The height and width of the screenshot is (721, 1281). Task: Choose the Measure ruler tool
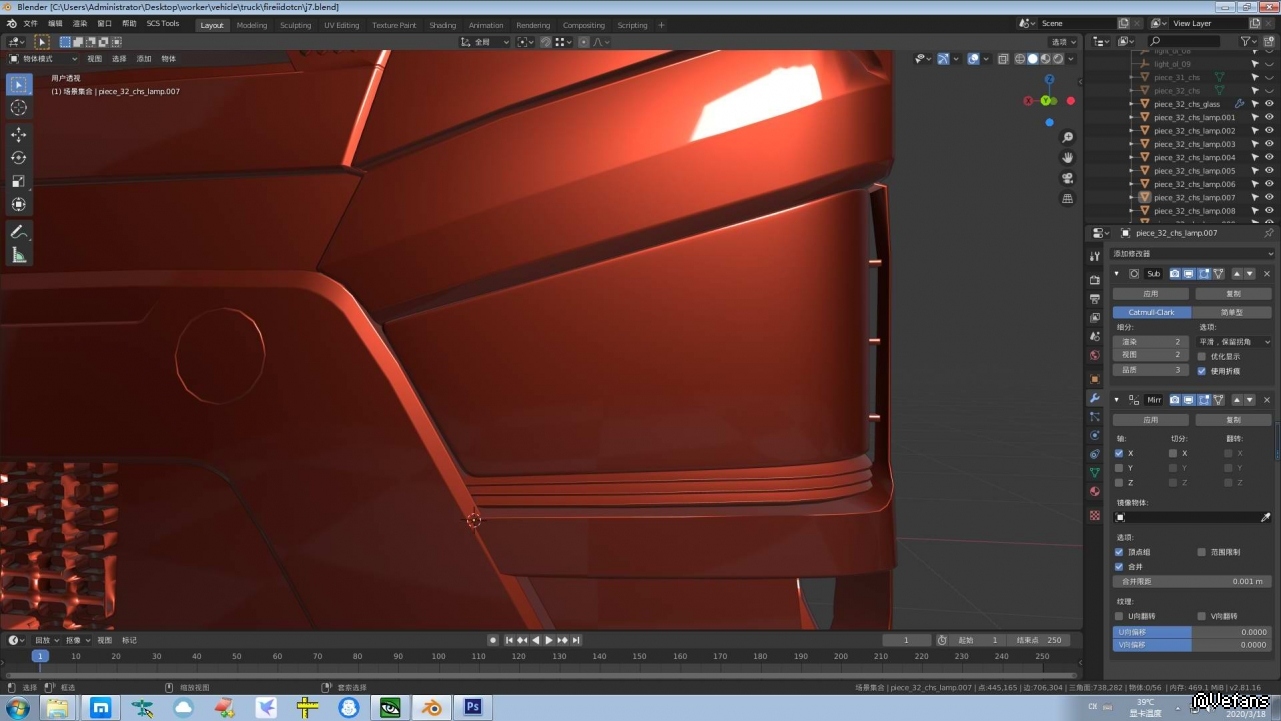[x=19, y=256]
